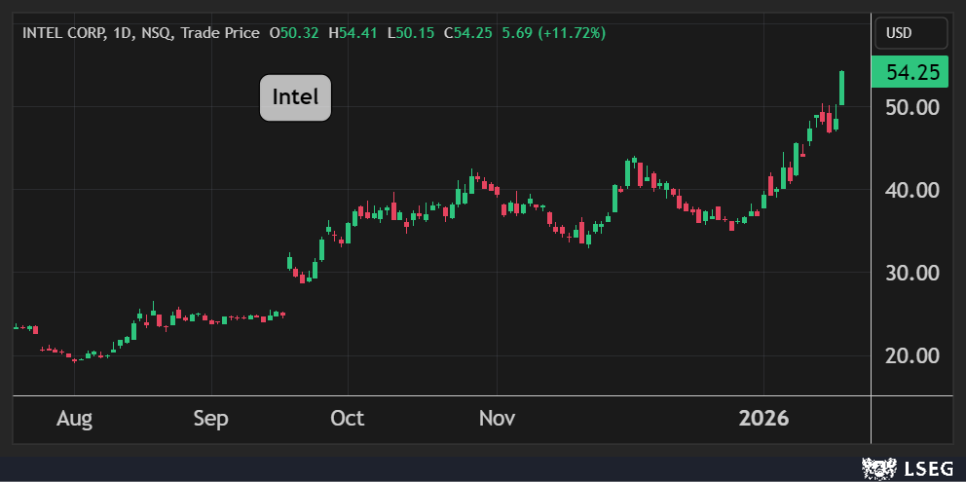
Task: Click the Oct label on time axis
Action: (347, 419)
